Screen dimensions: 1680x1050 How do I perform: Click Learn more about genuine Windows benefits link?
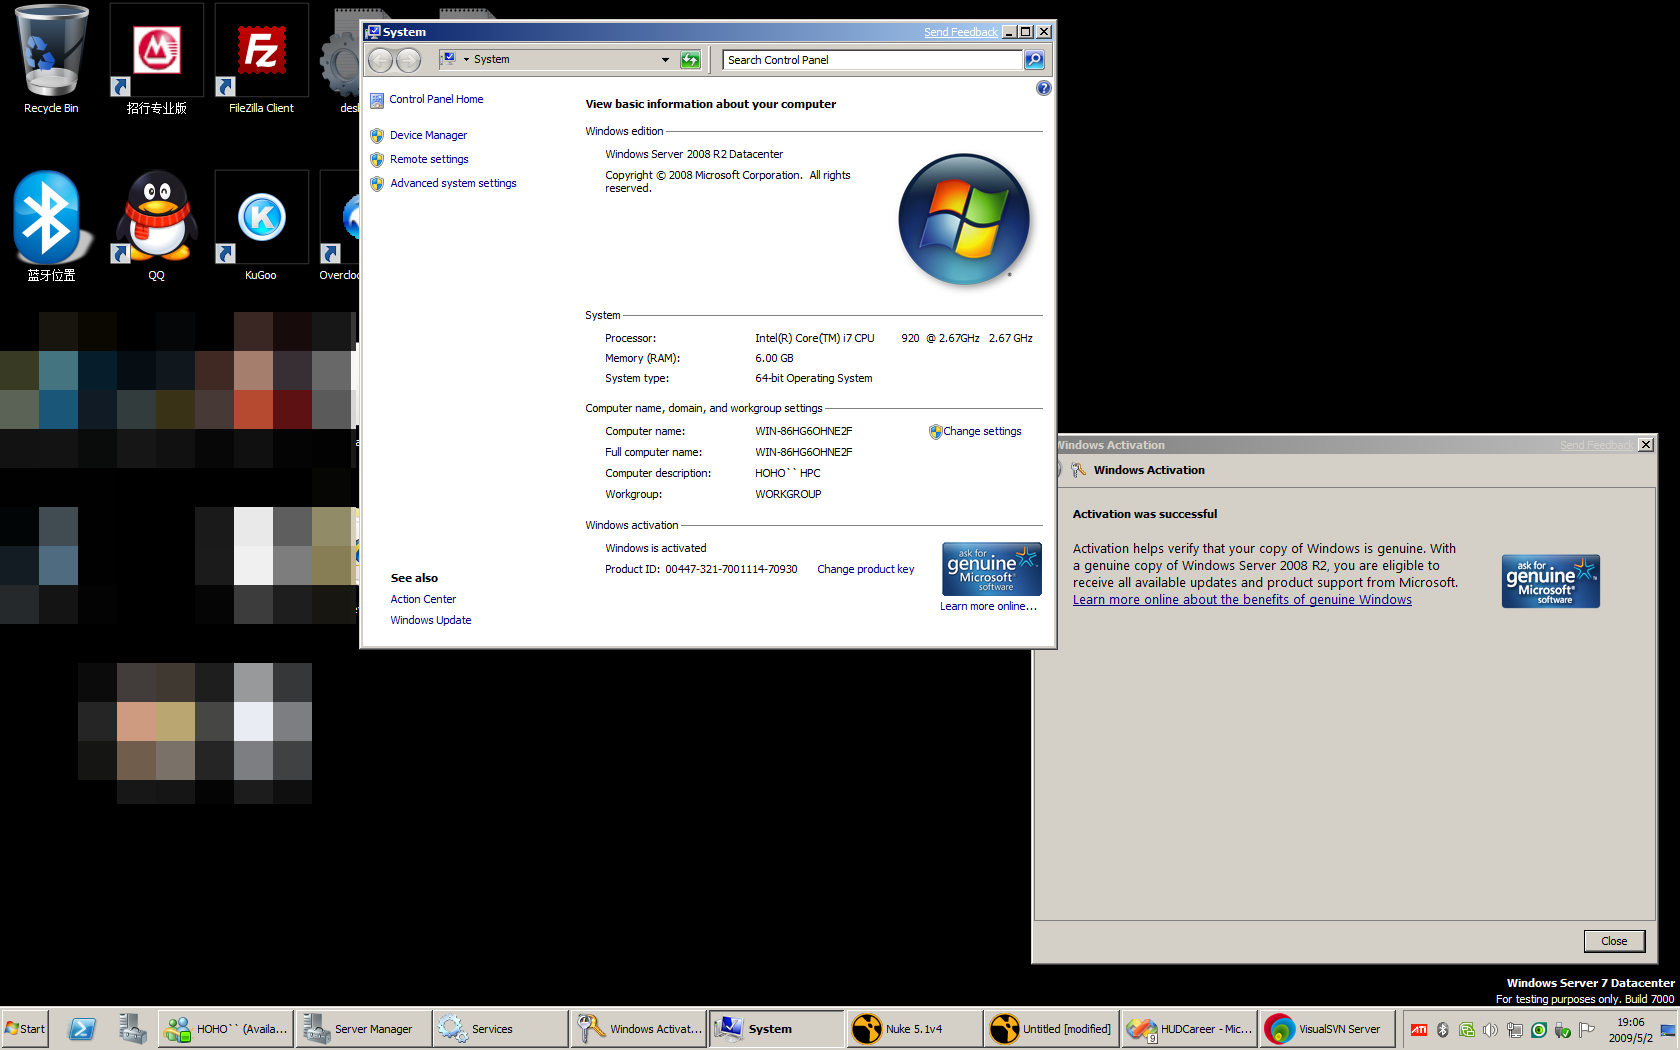(x=1242, y=600)
